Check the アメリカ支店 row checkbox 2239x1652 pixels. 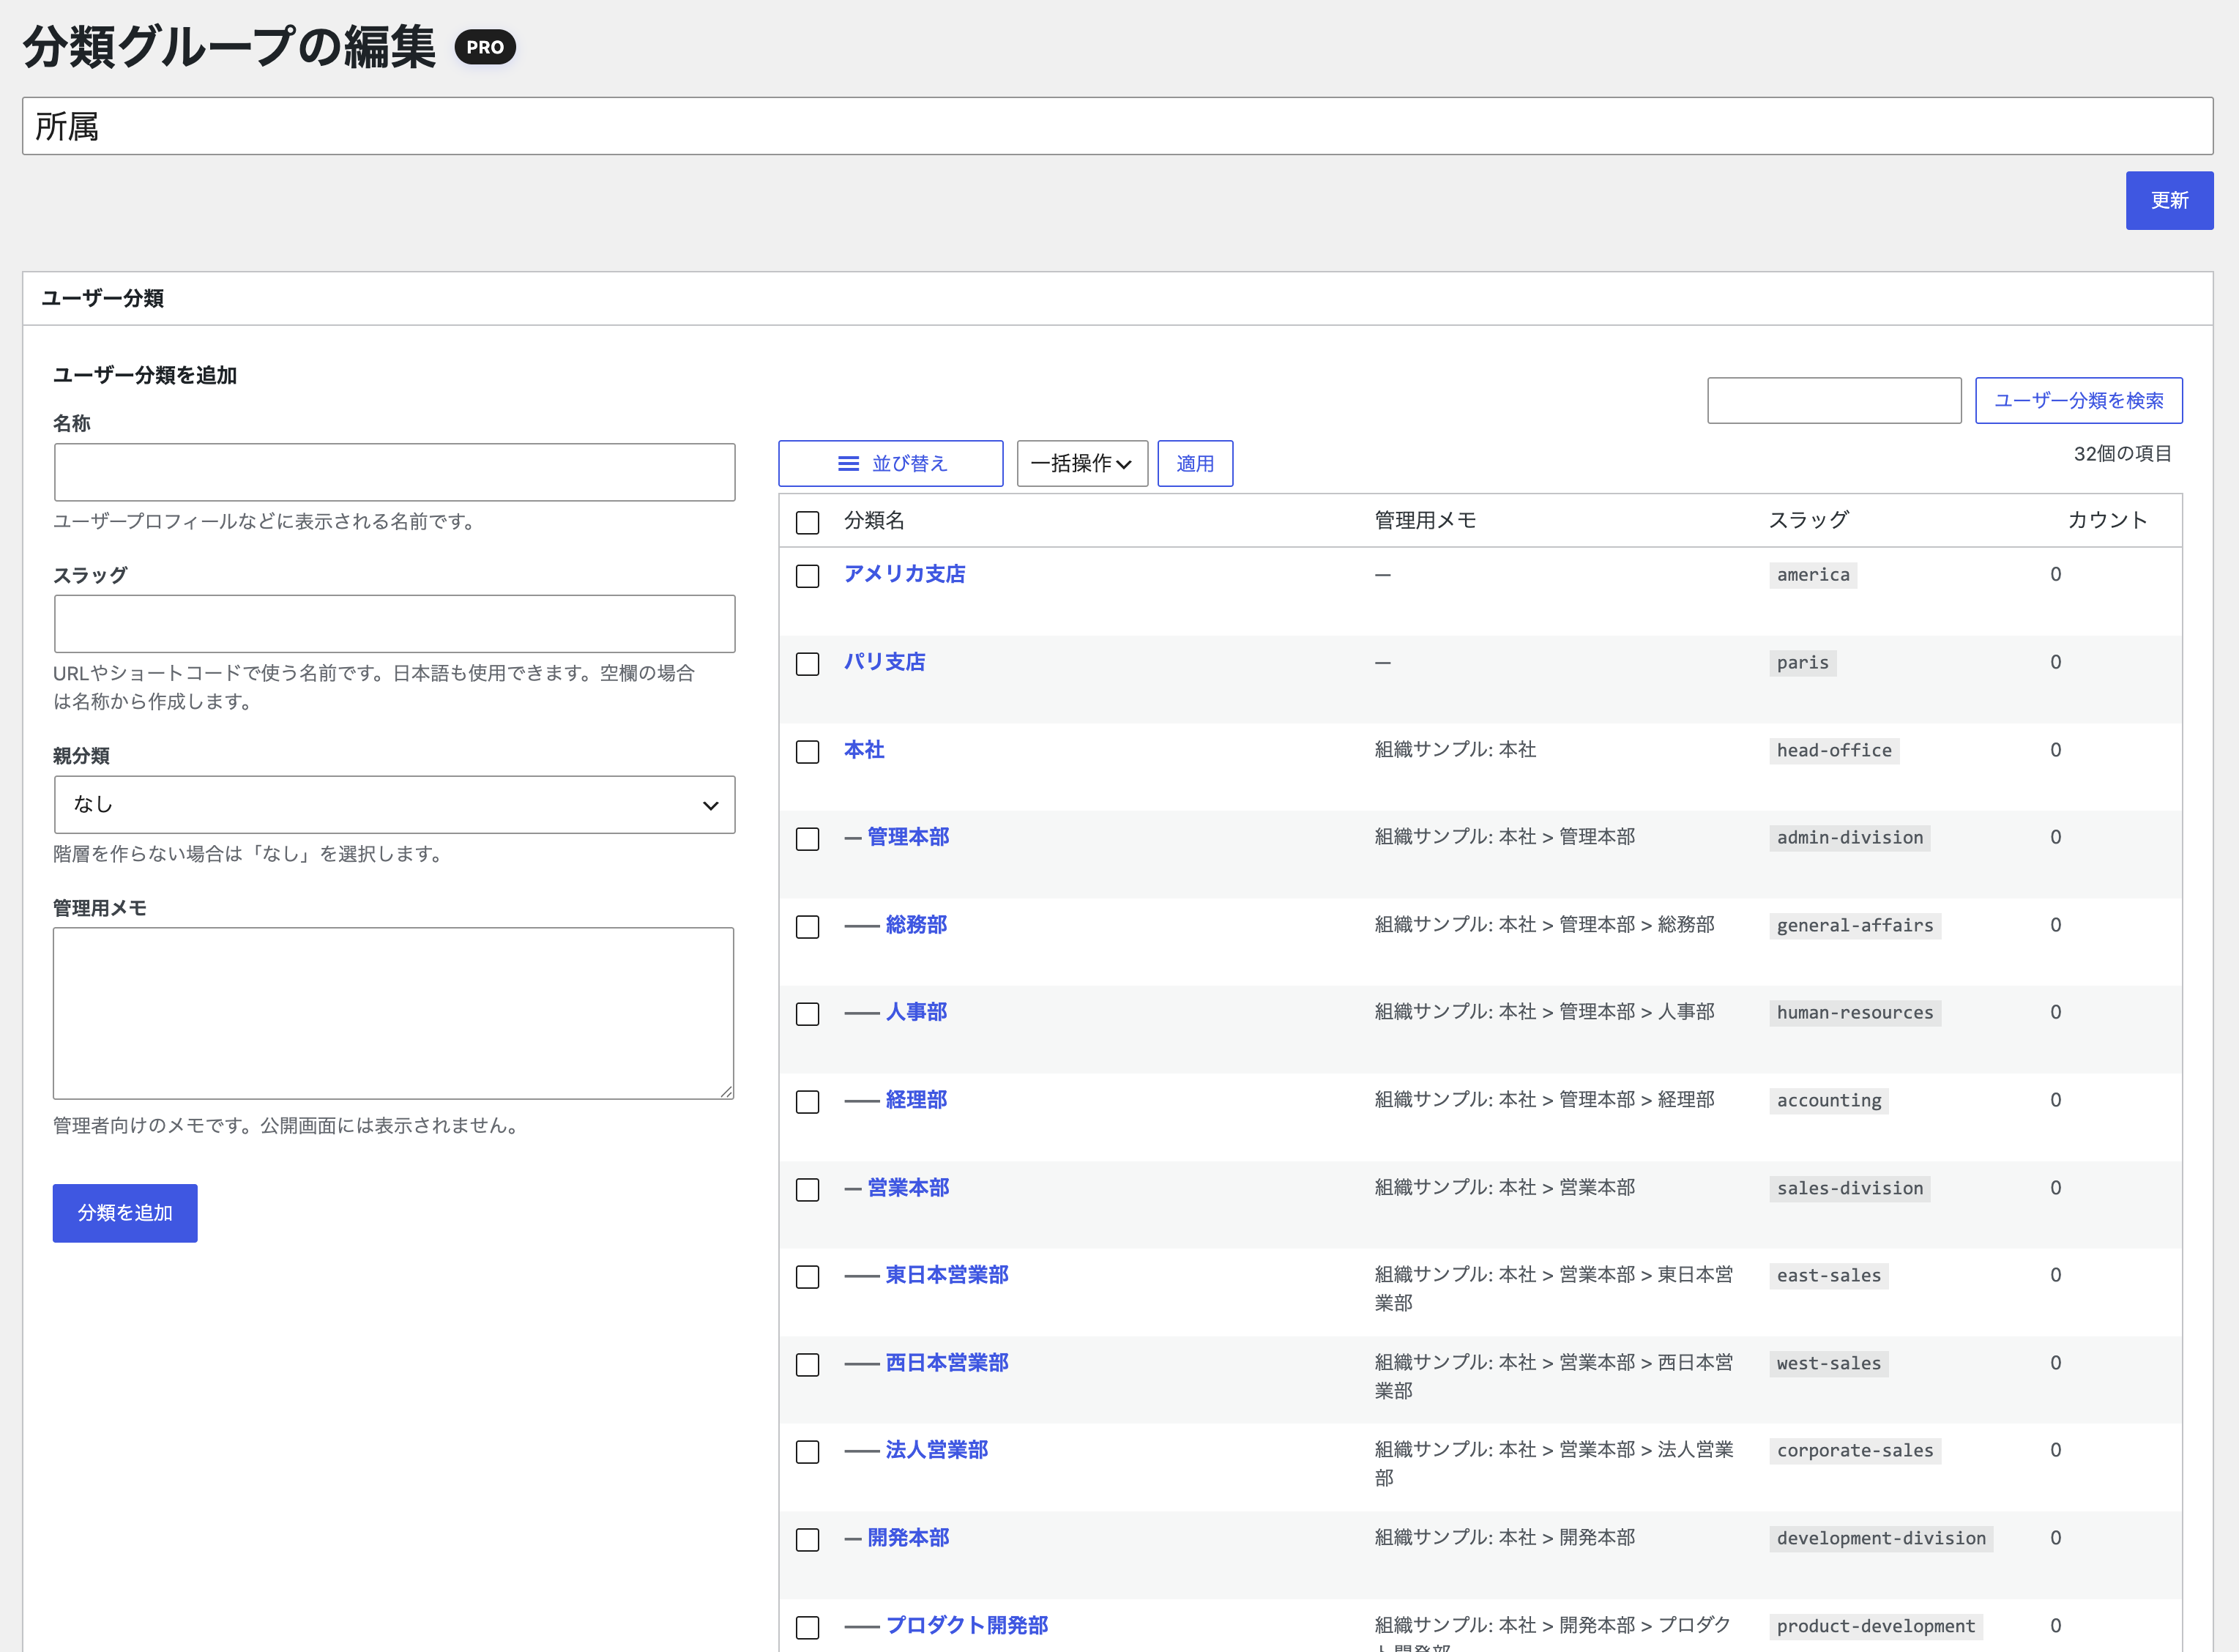pyautogui.click(x=808, y=576)
